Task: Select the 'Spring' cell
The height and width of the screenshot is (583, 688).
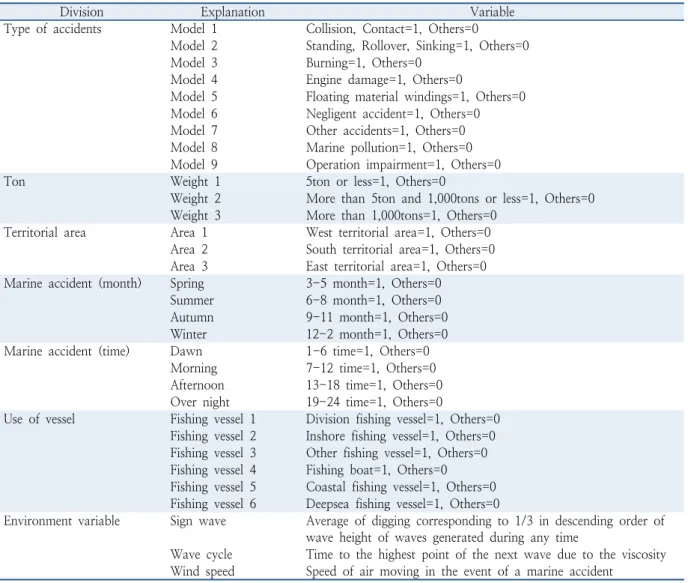Action: click(x=187, y=284)
